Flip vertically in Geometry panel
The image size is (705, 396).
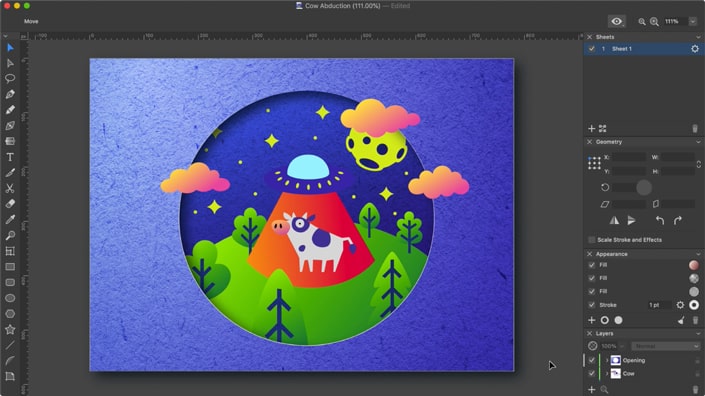click(x=632, y=220)
